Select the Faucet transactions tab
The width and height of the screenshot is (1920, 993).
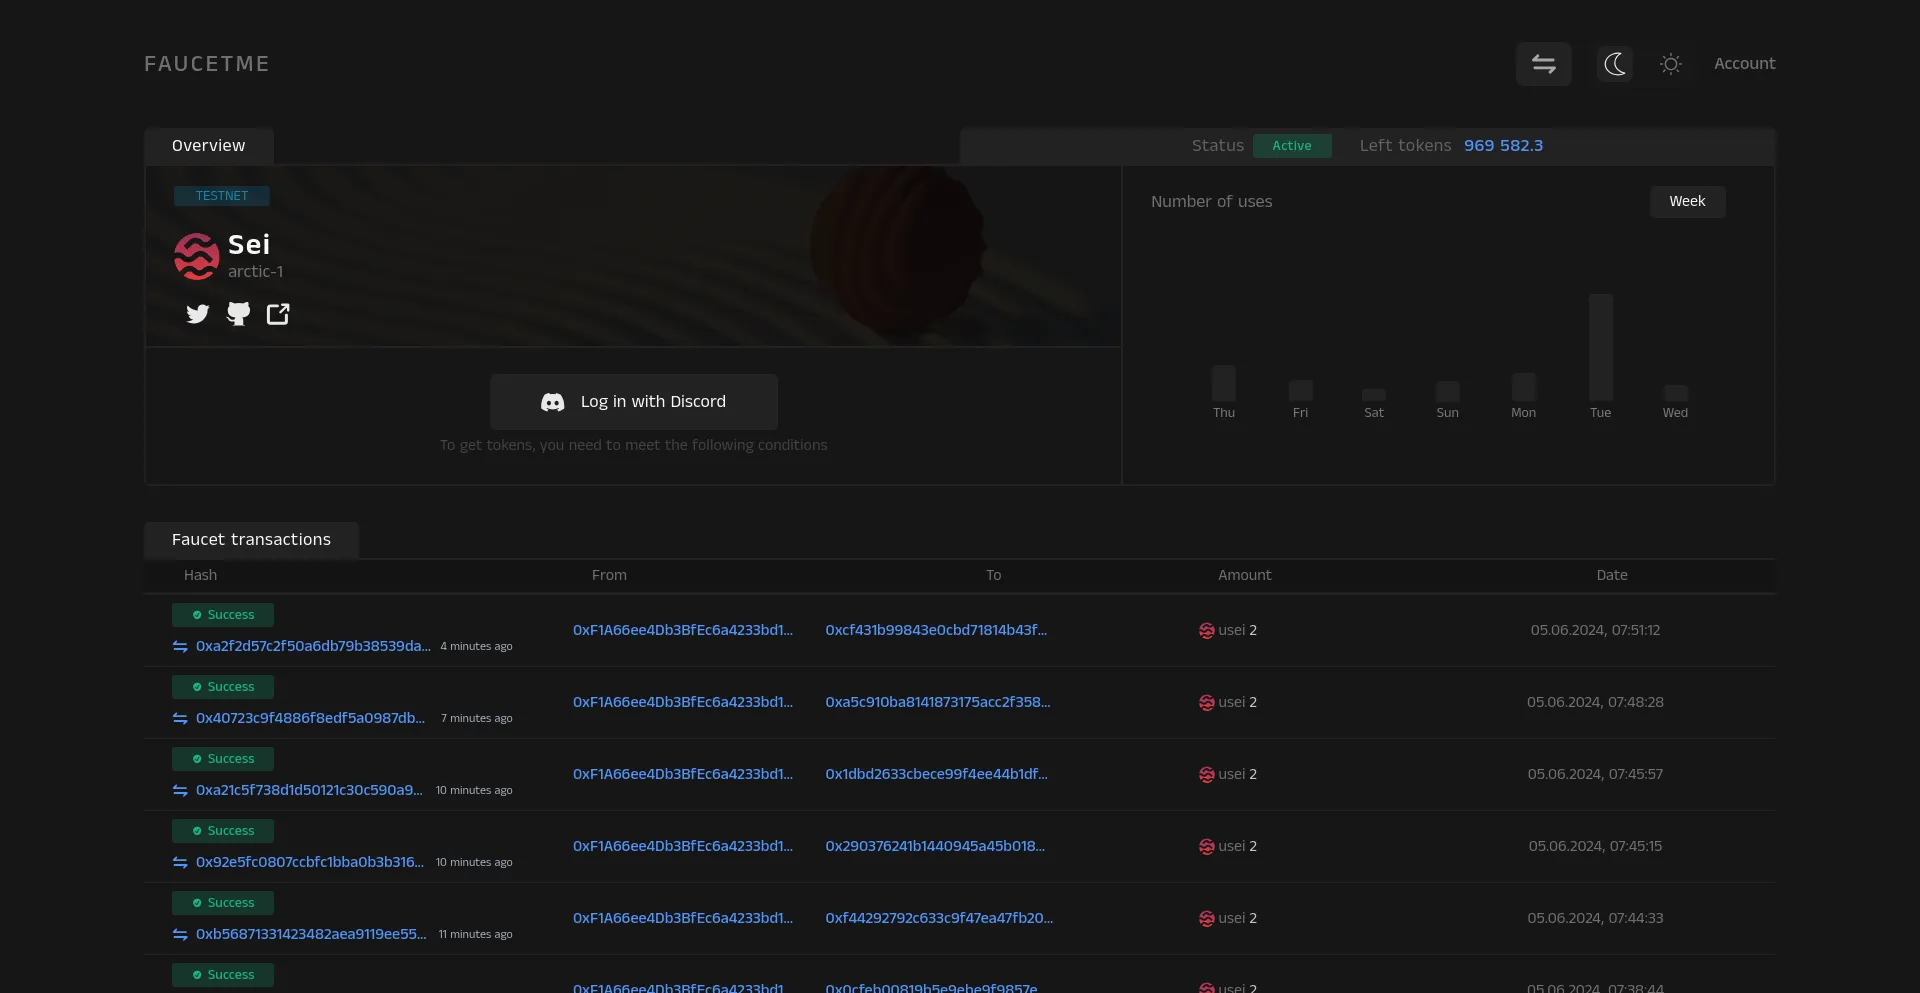tap(251, 540)
